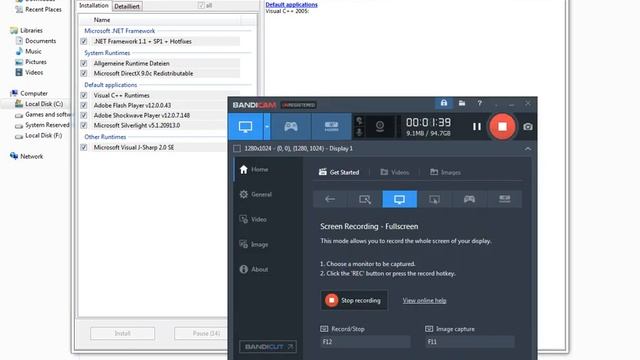Viewport: 640px width, 360px height.
Task: Click the Stop recording button
Action: pos(354,300)
